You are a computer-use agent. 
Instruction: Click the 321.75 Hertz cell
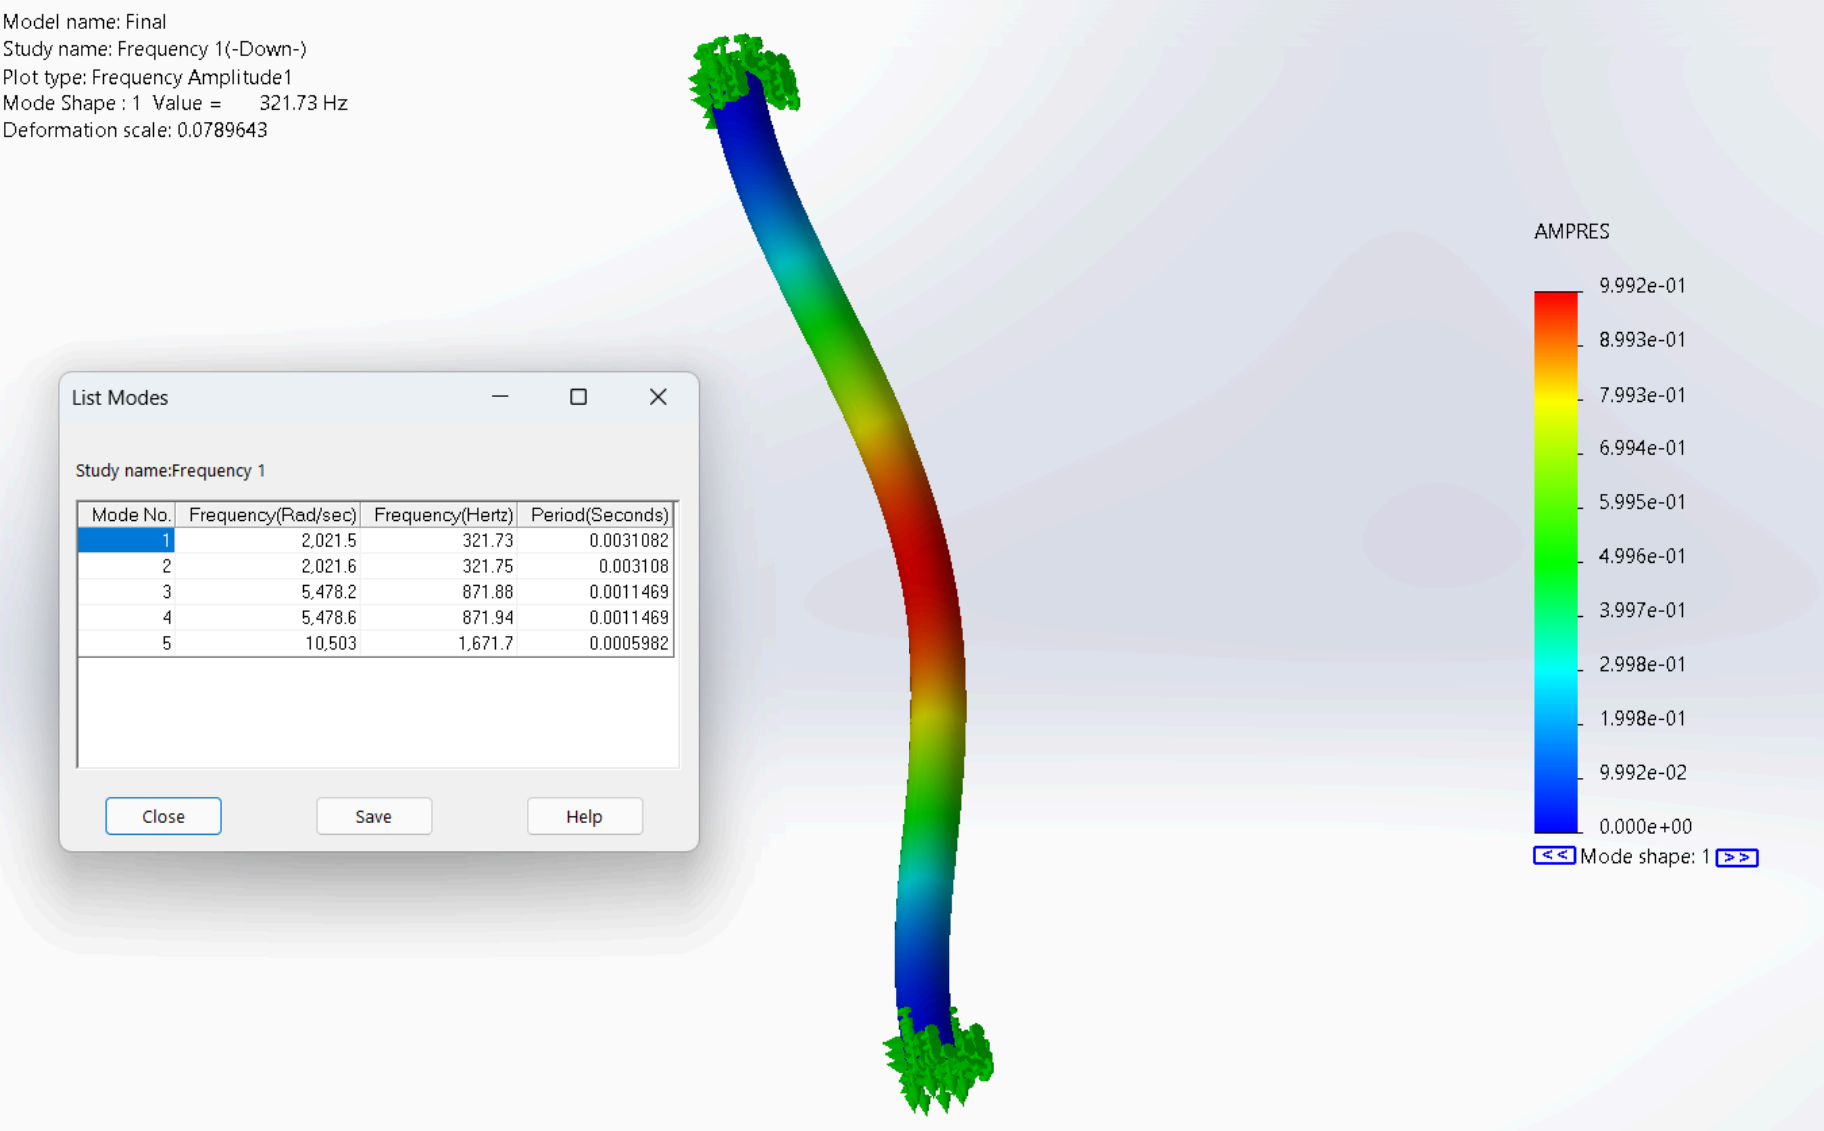[440, 566]
